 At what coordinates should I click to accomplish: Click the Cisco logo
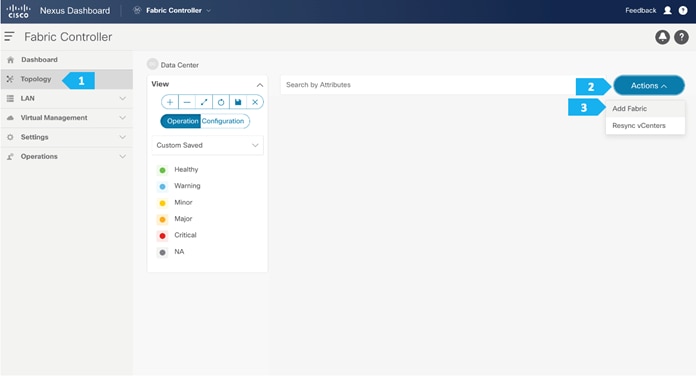click(18, 11)
